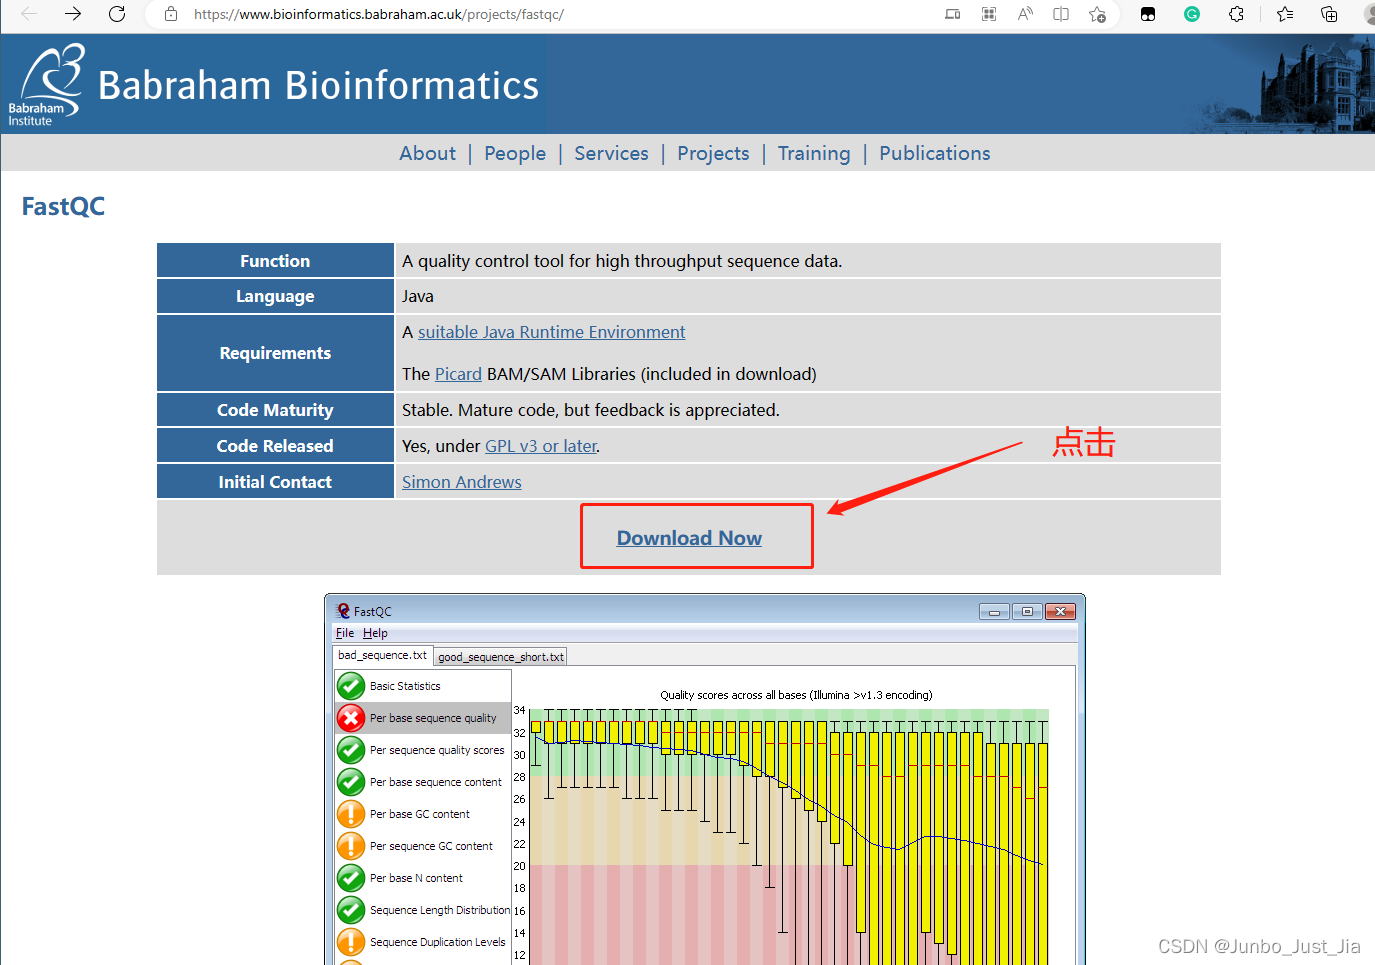Click the FastQC page heading
The image size is (1375, 965).
[63, 207]
